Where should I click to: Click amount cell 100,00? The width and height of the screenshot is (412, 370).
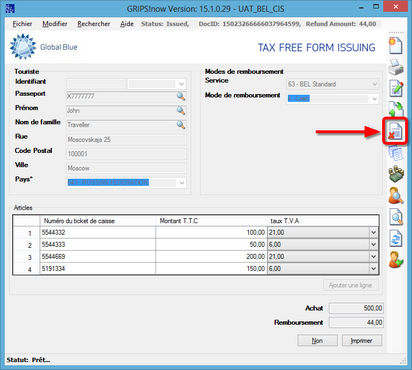211,233
